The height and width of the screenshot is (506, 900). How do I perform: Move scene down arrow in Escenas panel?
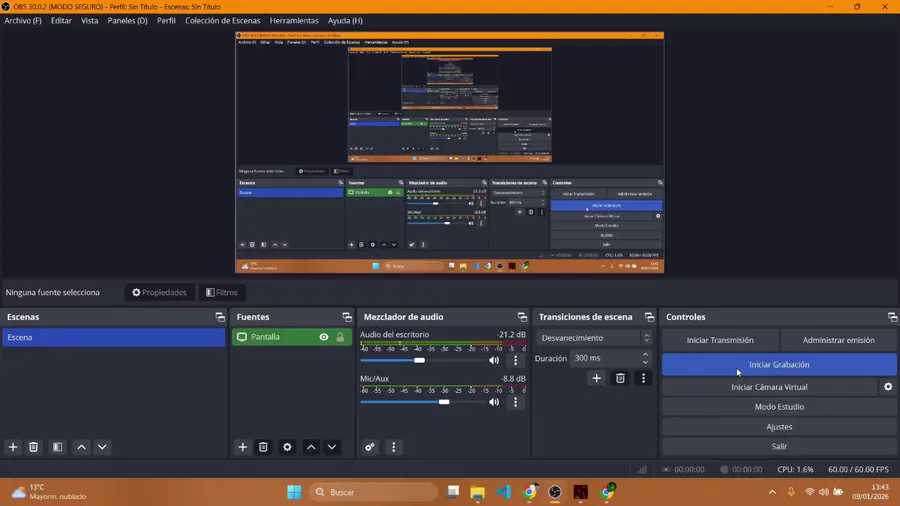tap(102, 447)
